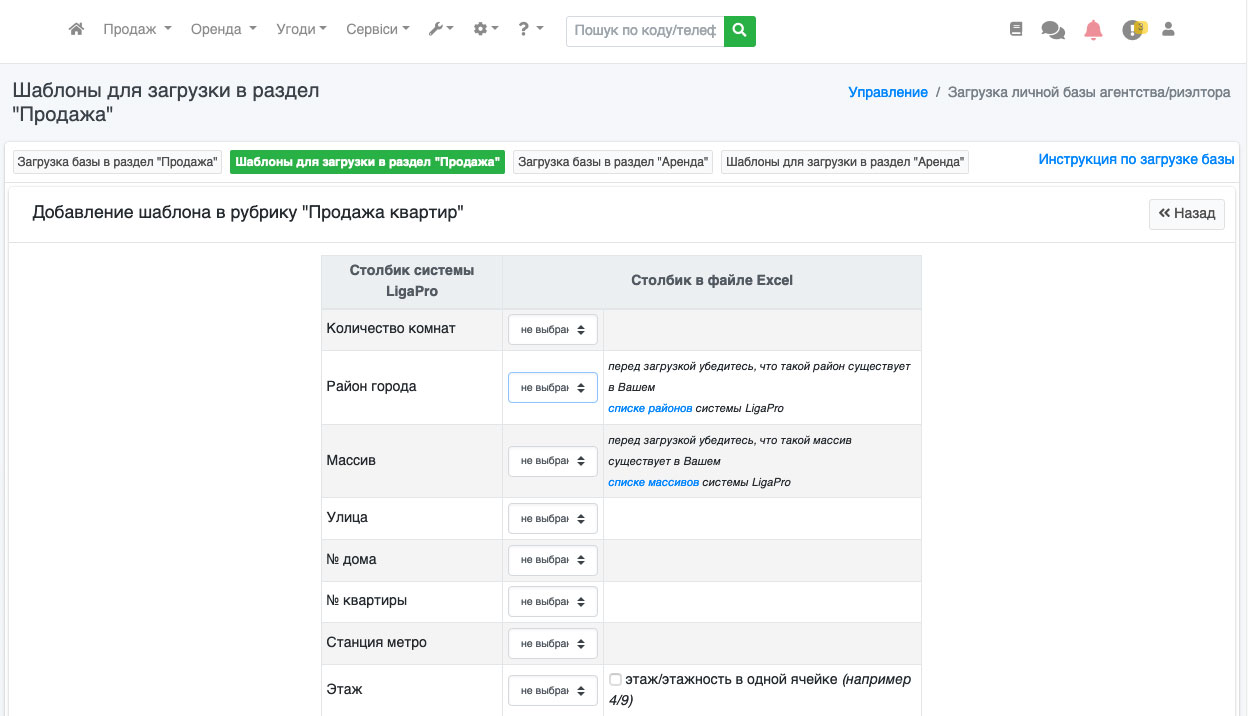Expand the Количество комнат column dropdown
The height and width of the screenshot is (716, 1248).
(x=553, y=330)
